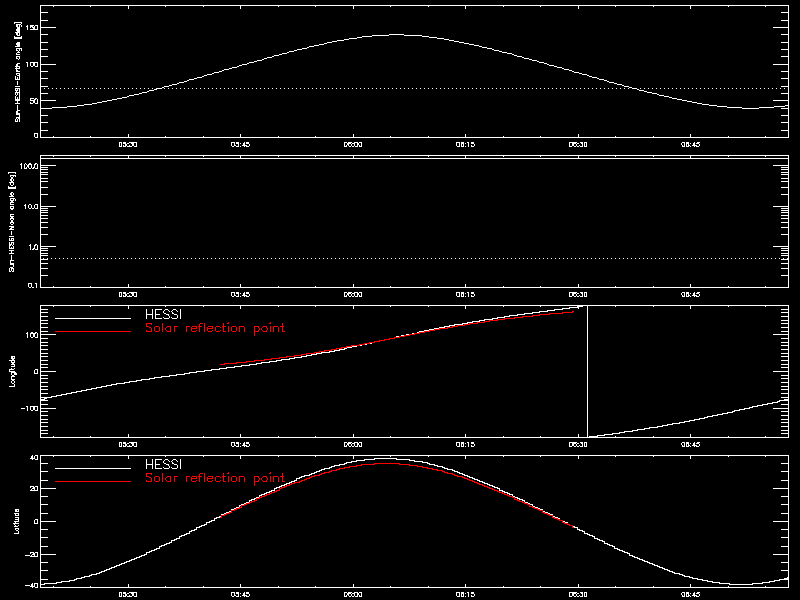
Task: Click '100.0' tick label on Noon angle plot
Action: (x=28, y=166)
